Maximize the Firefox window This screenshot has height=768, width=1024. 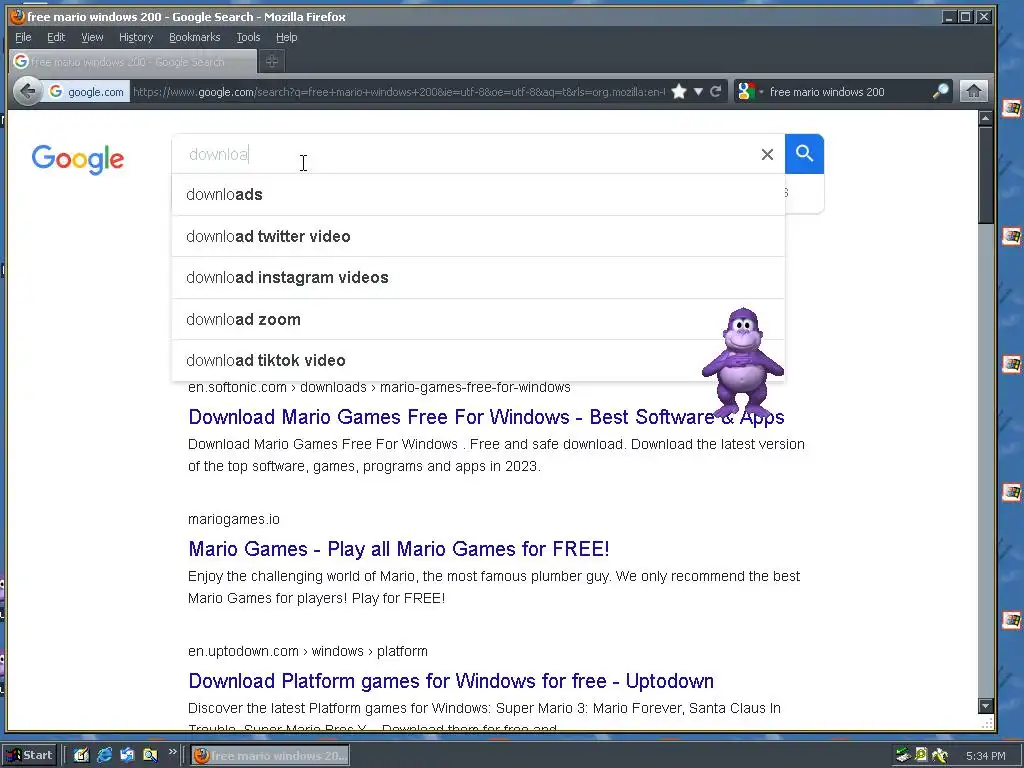click(x=966, y=17)
